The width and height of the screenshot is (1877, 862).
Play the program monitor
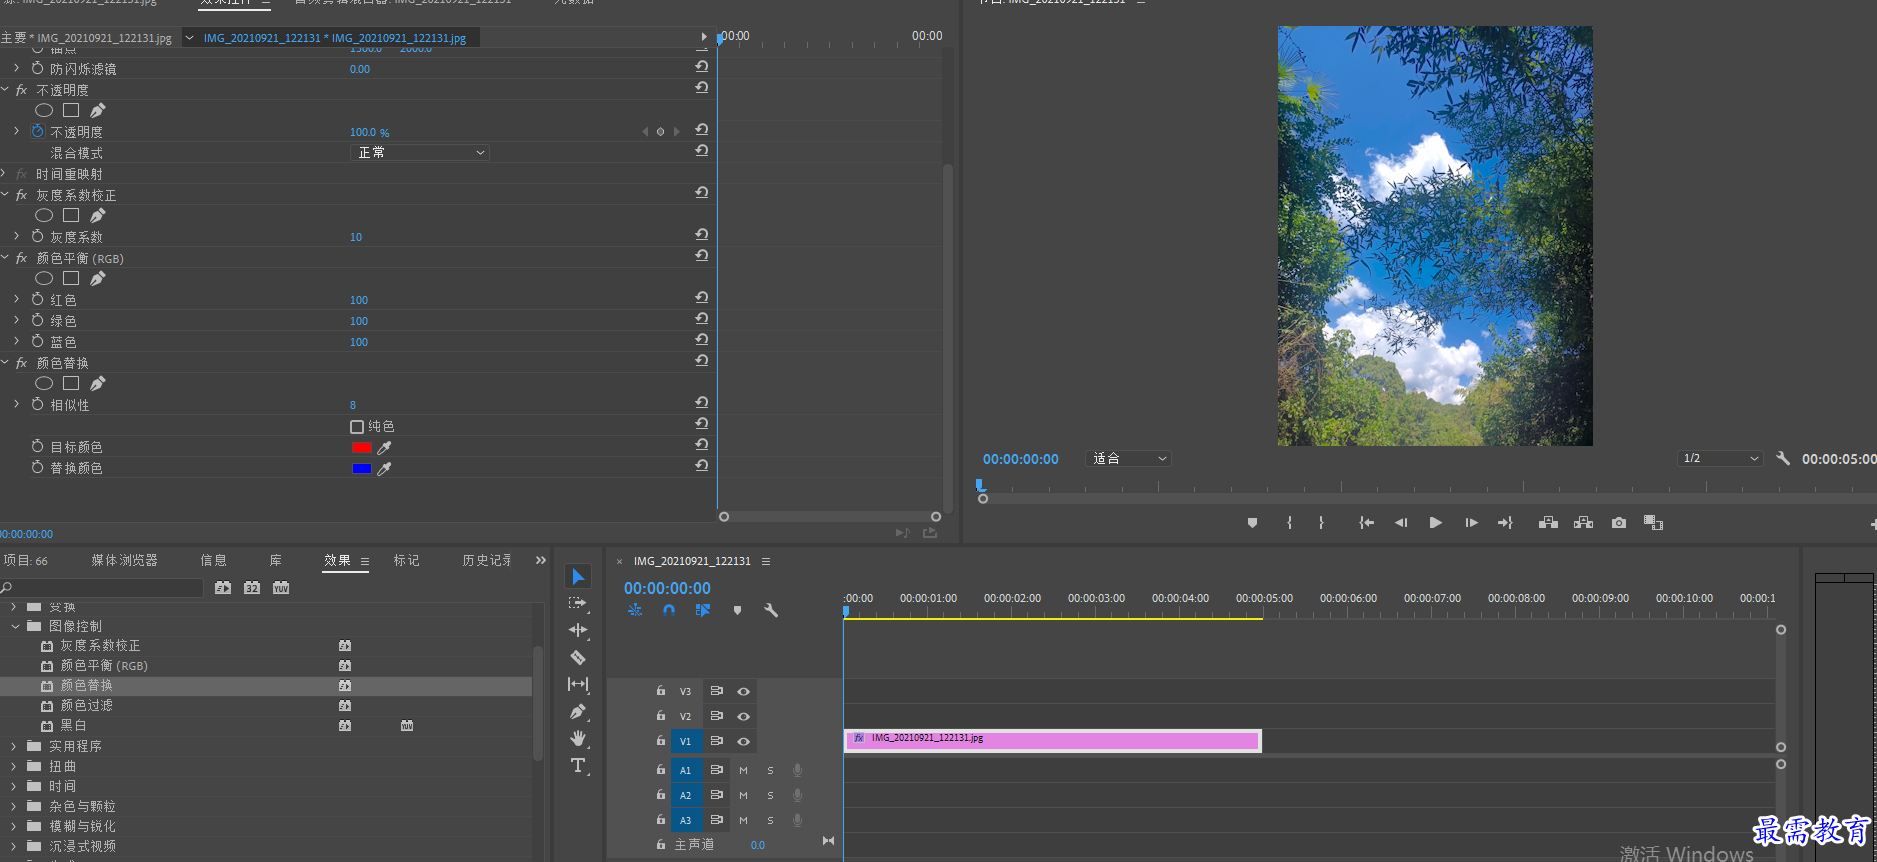pos(1435,523)
